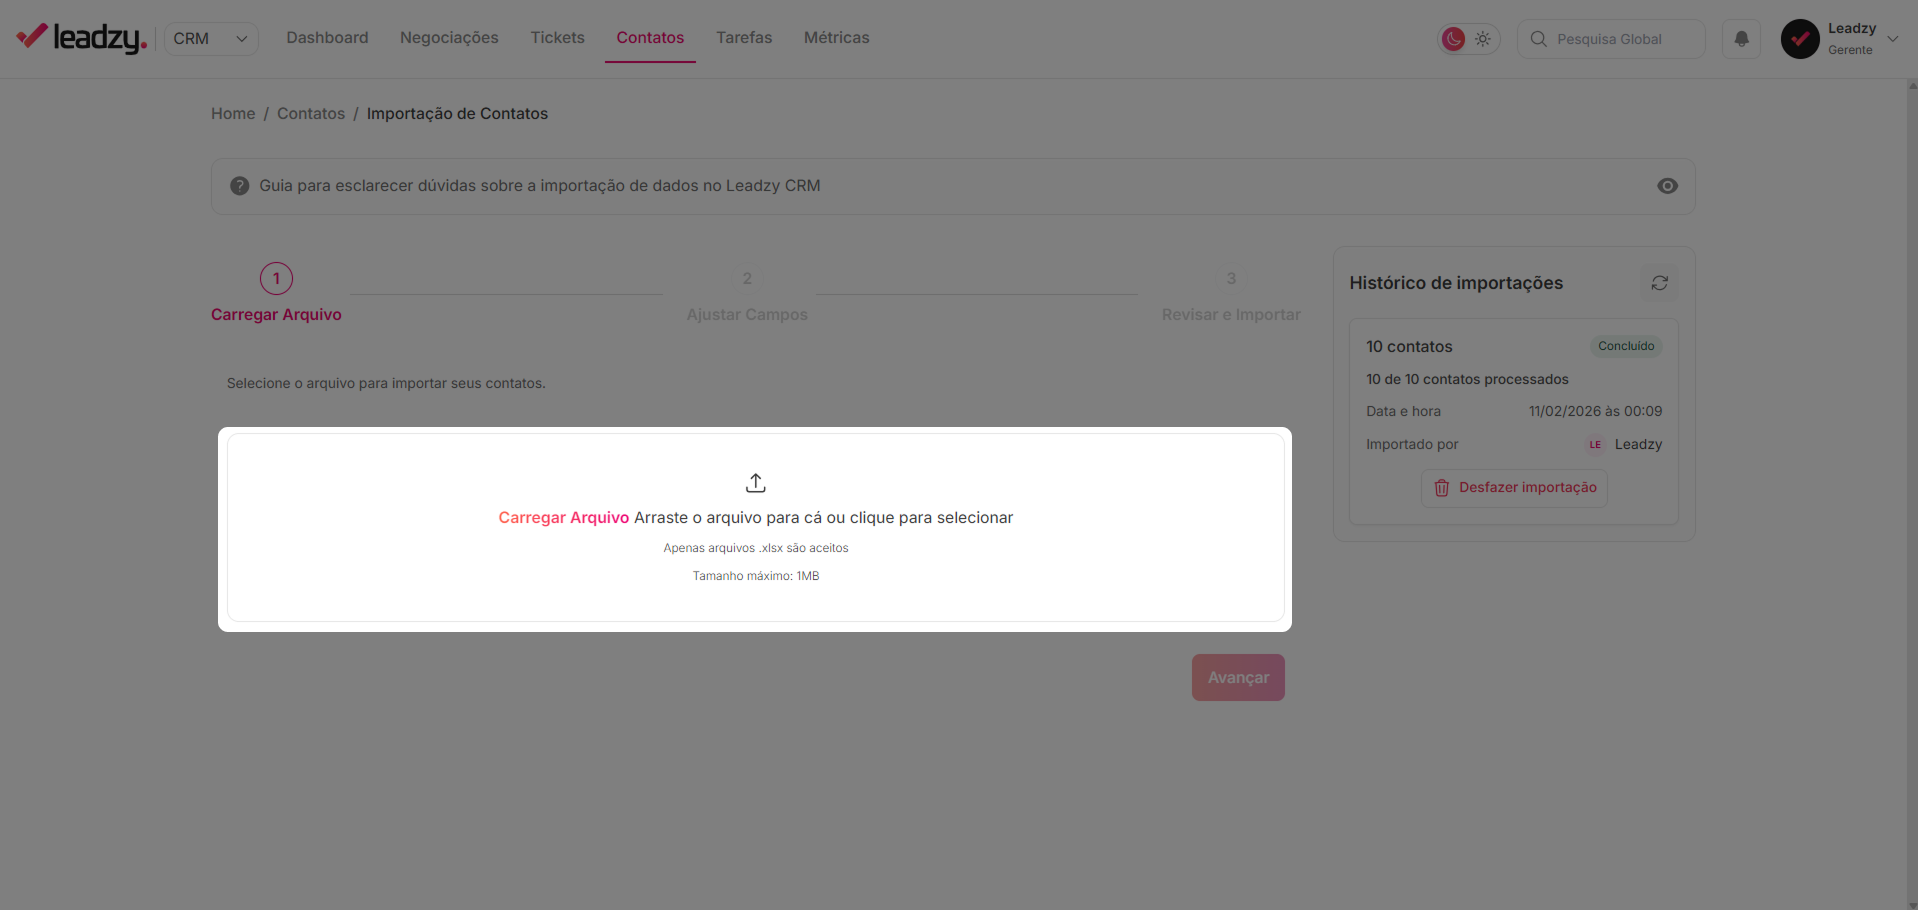Click the guide help question icon
Screen dimensions: 1918x910
[x=239, y=186]
